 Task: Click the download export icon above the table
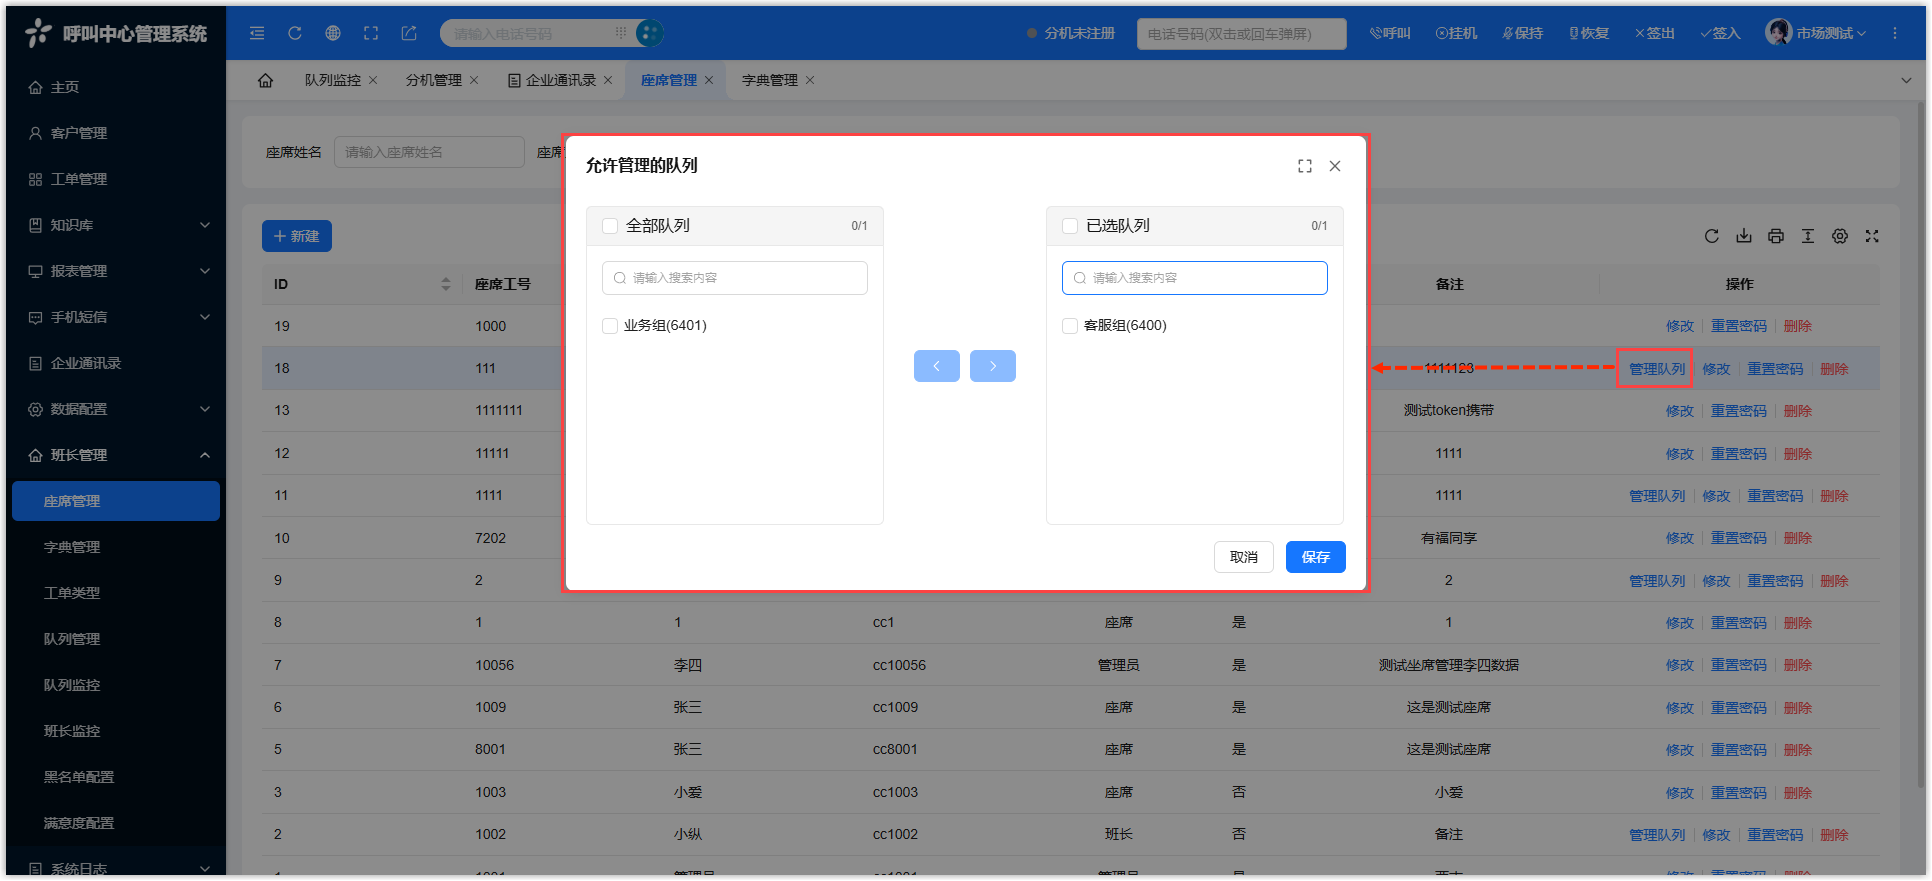click(1743, 236)
